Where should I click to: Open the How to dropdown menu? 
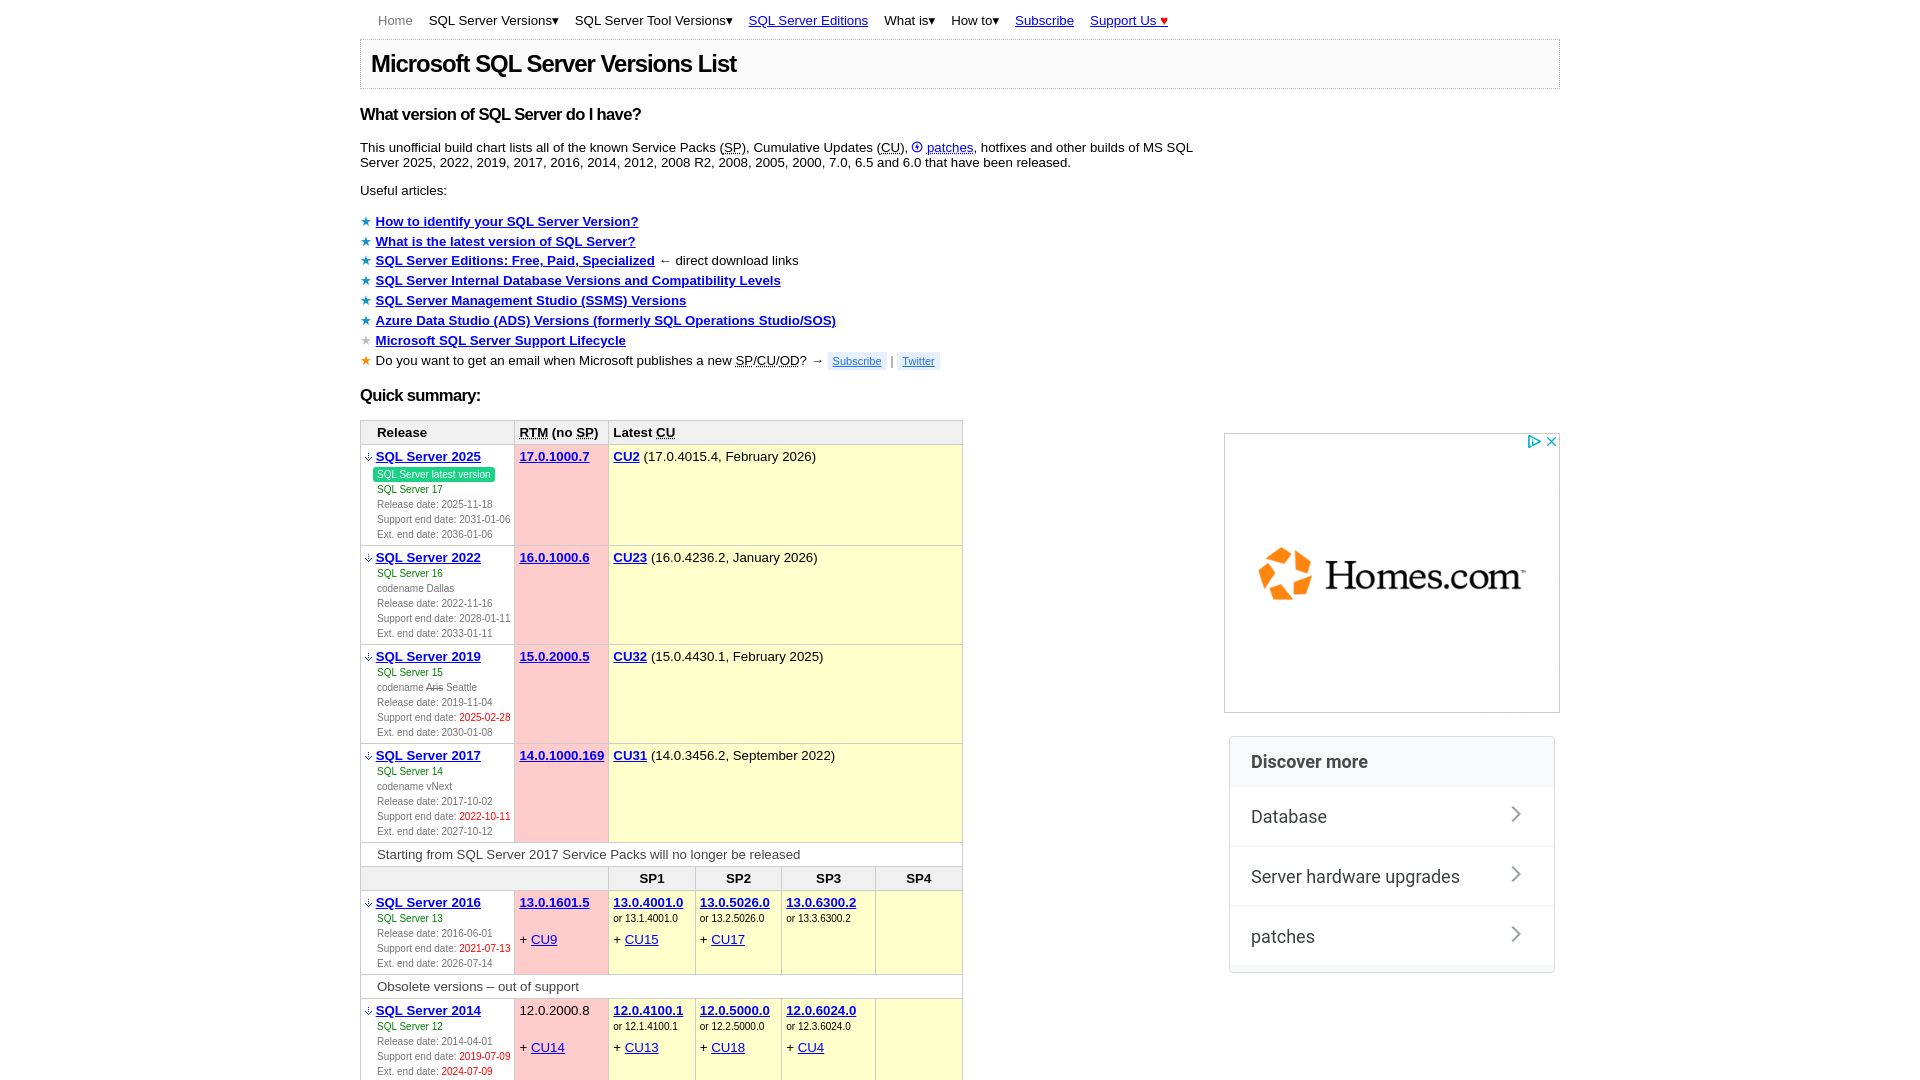[975, 21]
